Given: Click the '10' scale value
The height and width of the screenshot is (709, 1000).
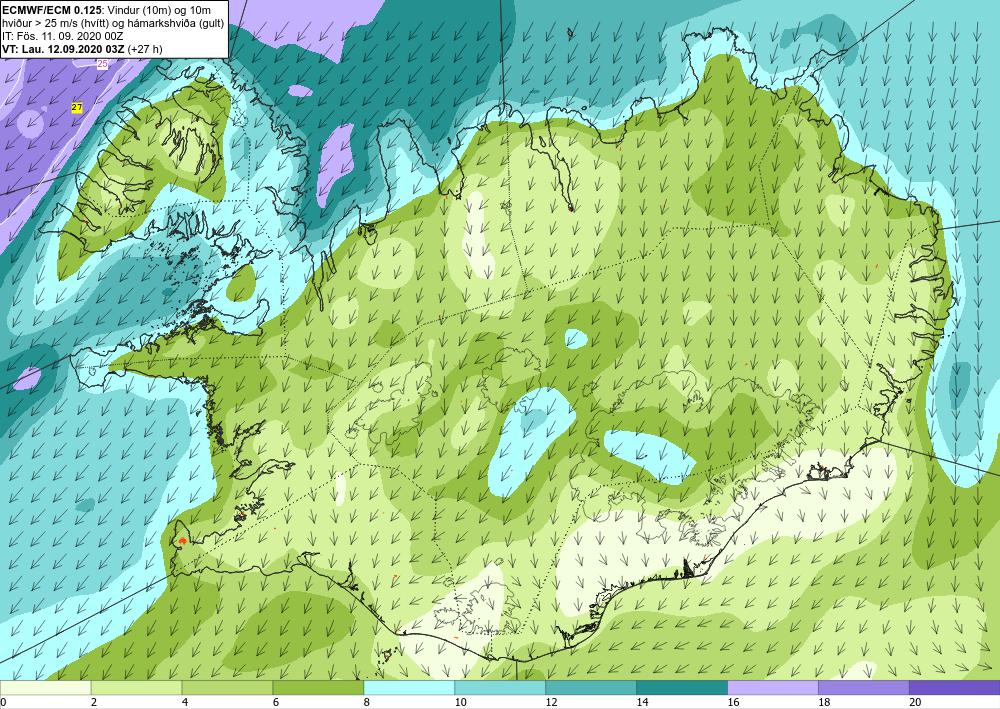Looking at the screenshot, I should pos(460,702).
